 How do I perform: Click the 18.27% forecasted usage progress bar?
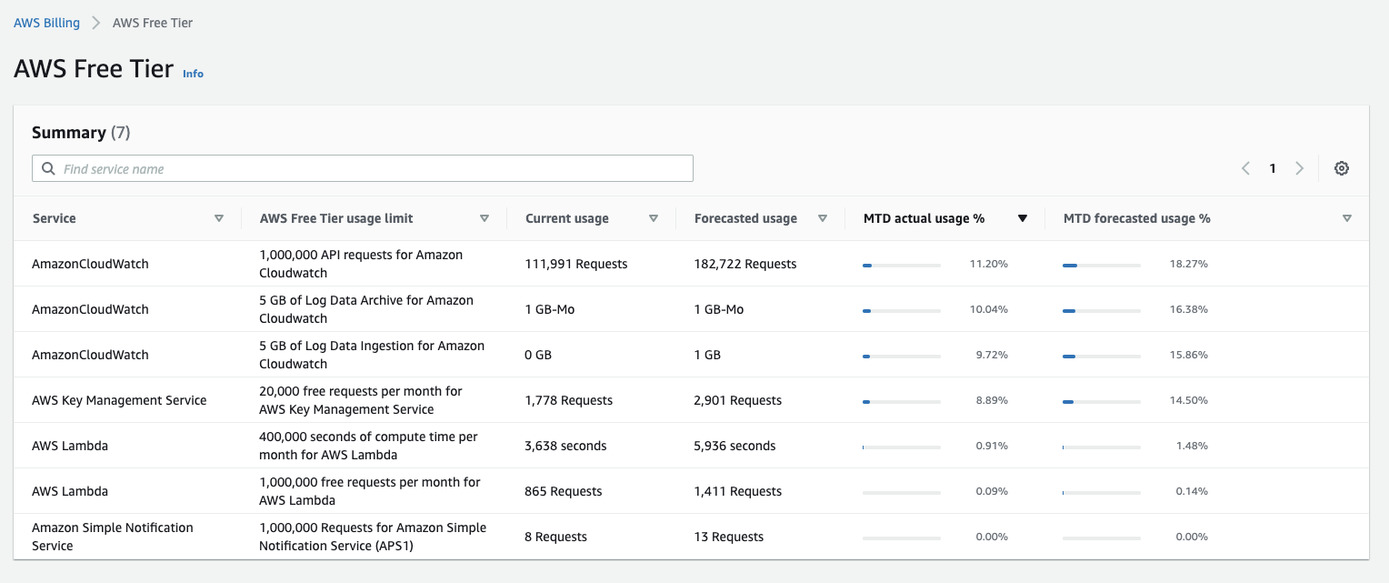(x=1101, y=265)
